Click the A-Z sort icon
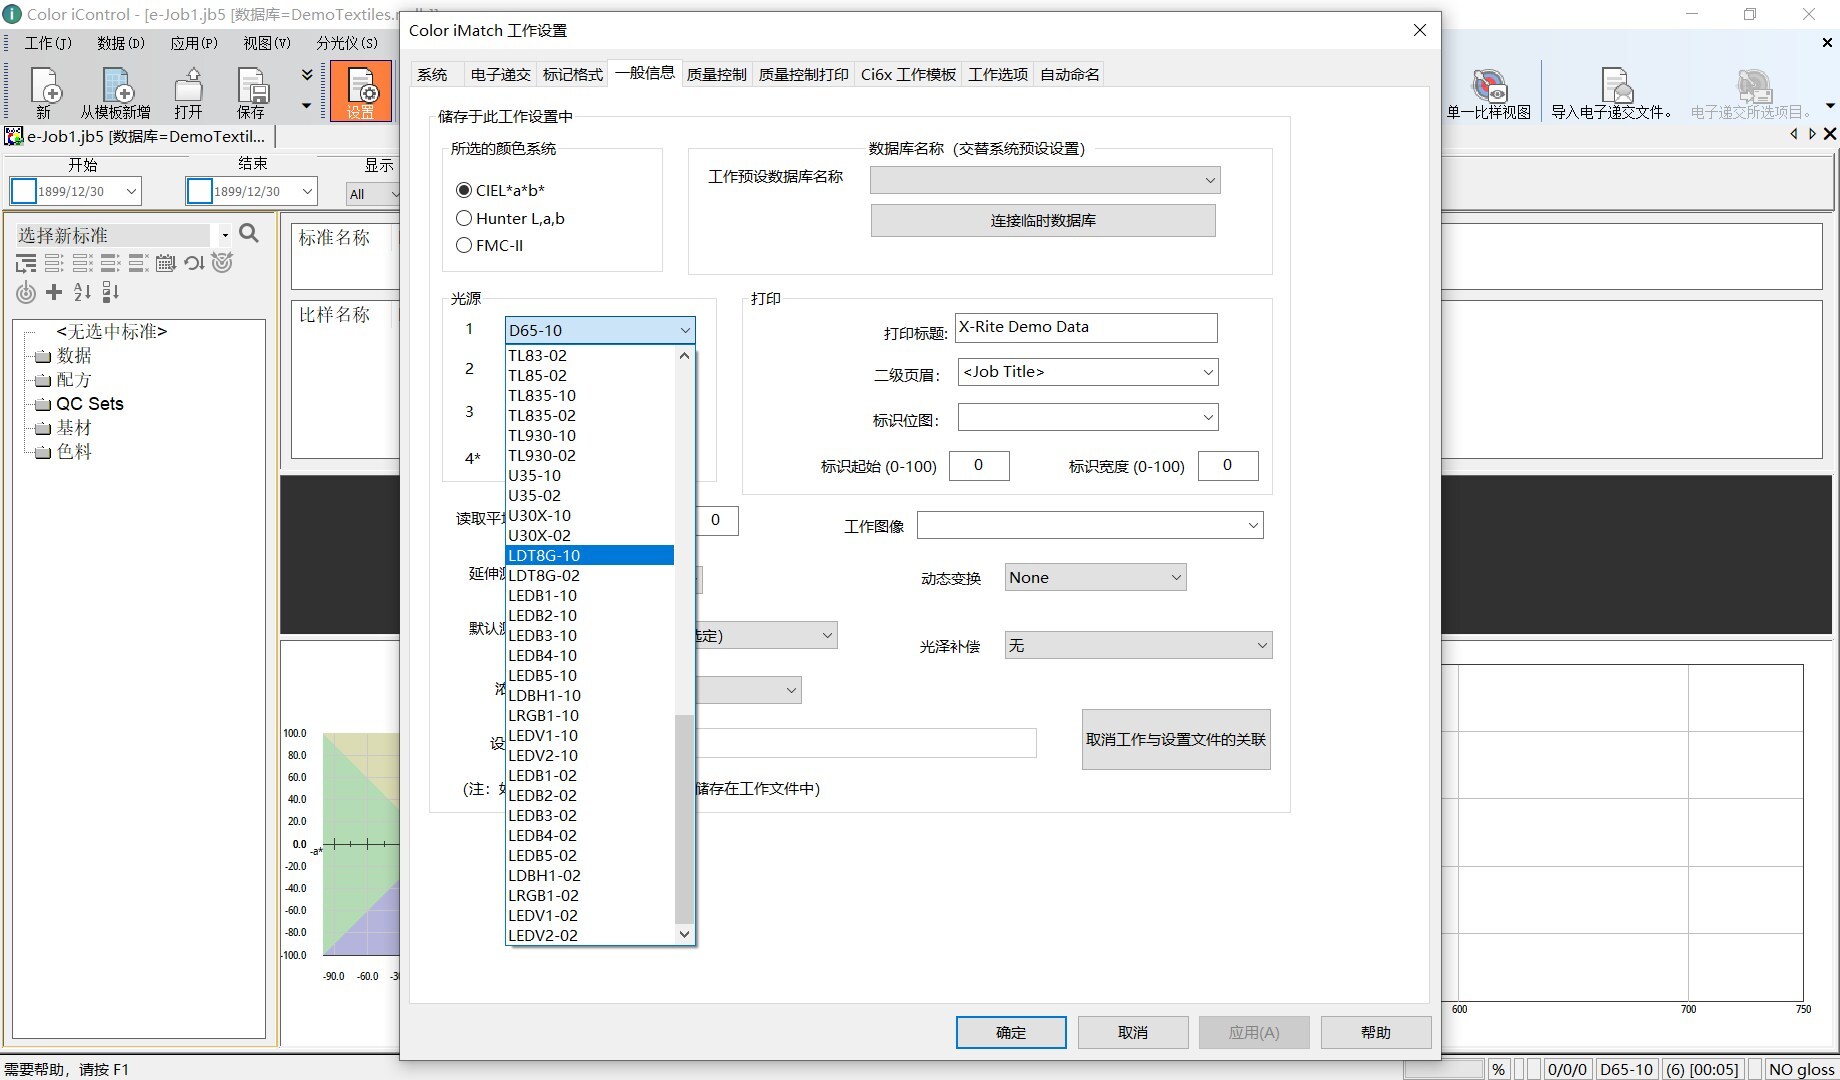The width and height of the screenshot is (1840, 1080). [x=82, y=292]
